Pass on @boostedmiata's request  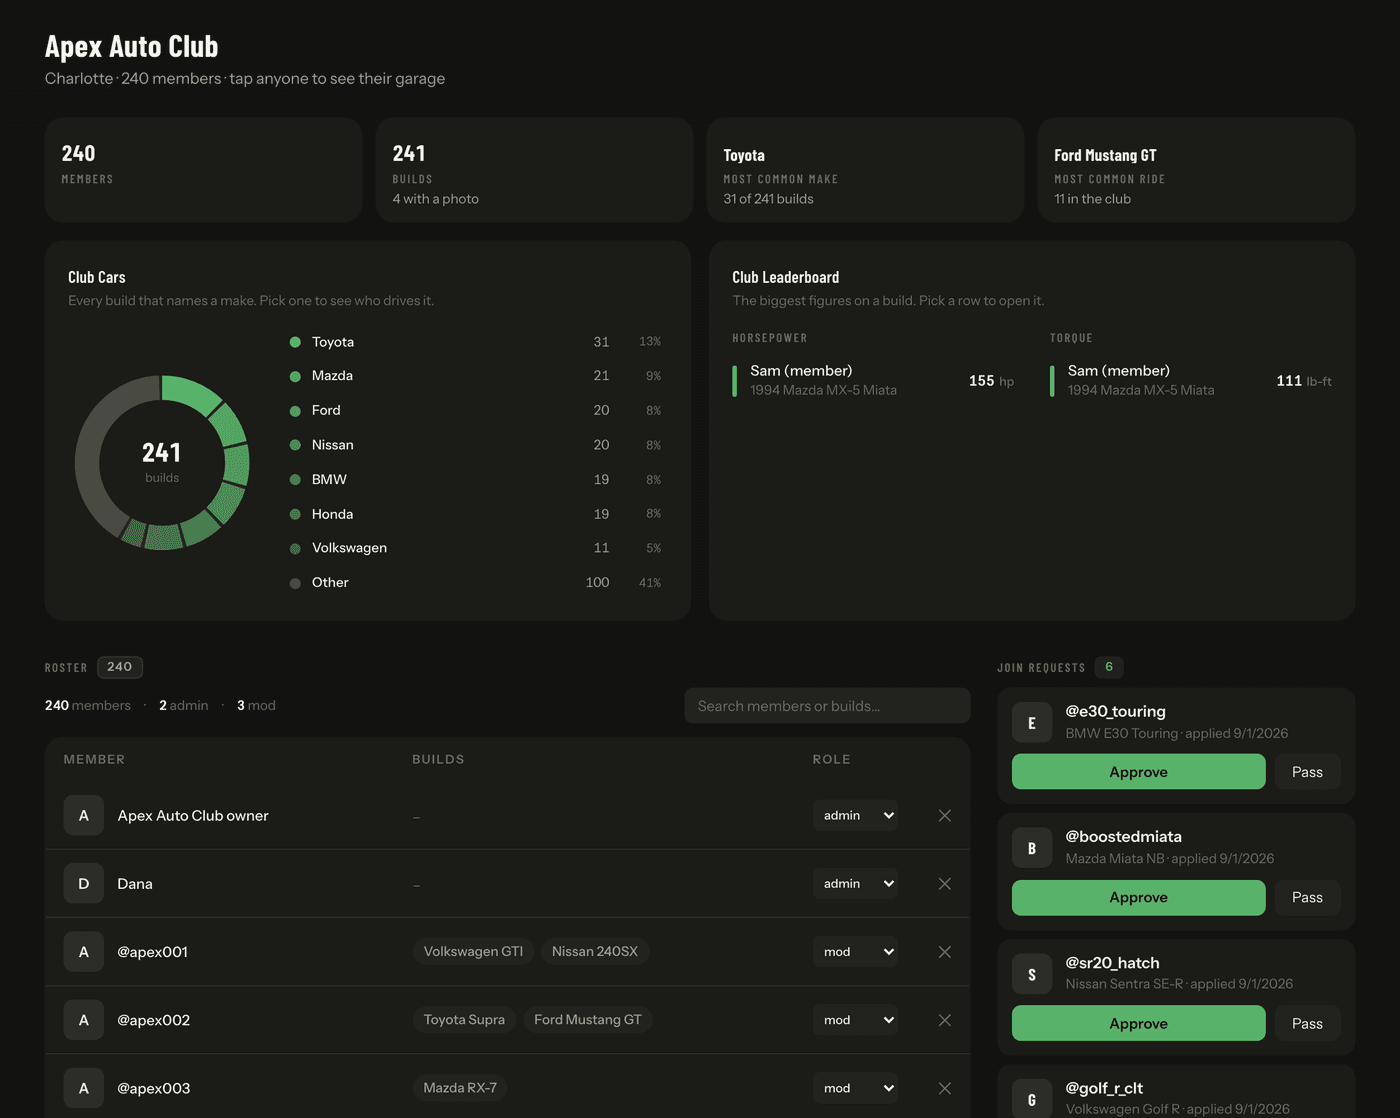pyautogui.click(x=1307, y=897)
